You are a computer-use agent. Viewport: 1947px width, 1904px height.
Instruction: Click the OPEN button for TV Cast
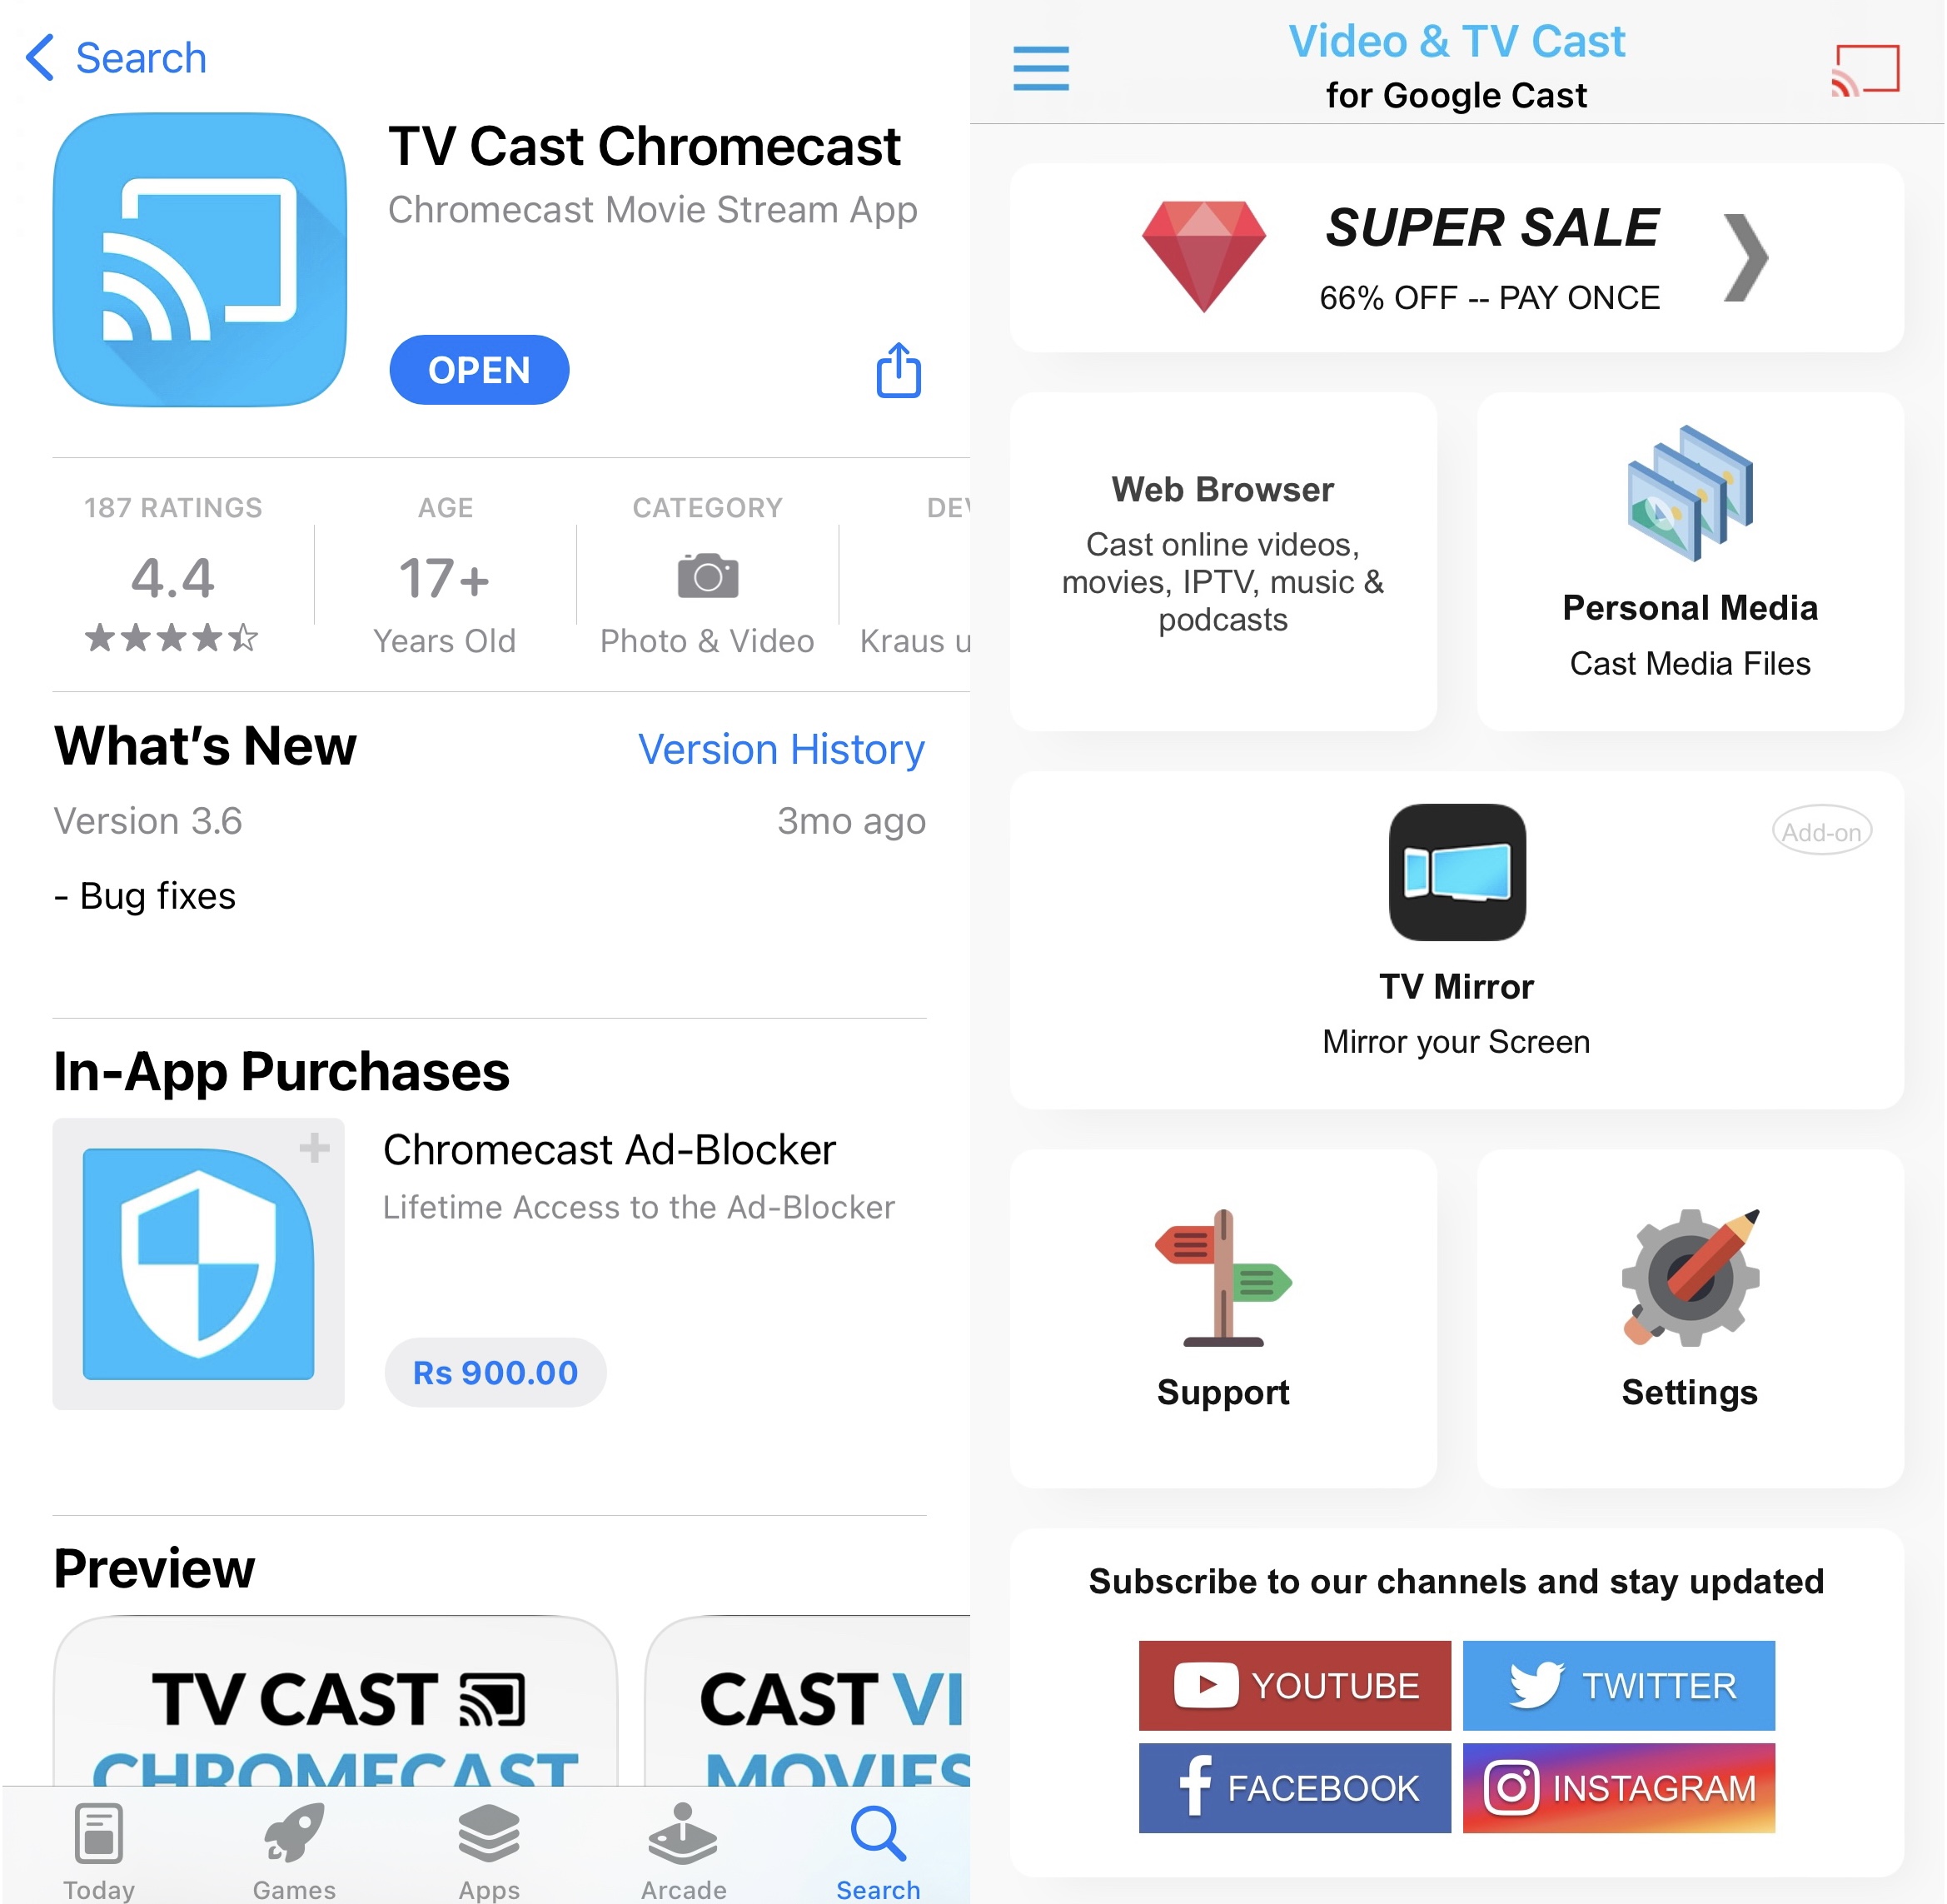[x=480, y=368]
